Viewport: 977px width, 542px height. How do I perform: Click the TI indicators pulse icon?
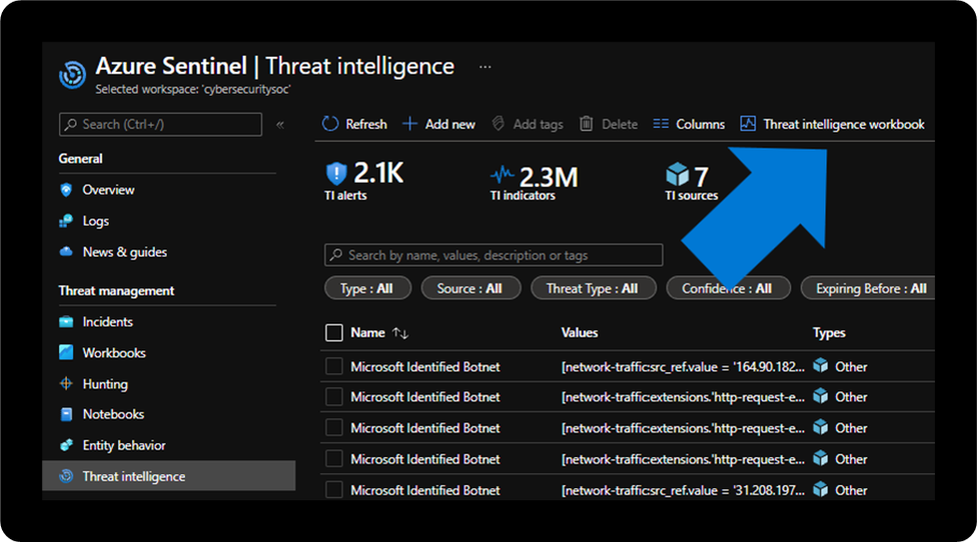click(x=502, y=174)
